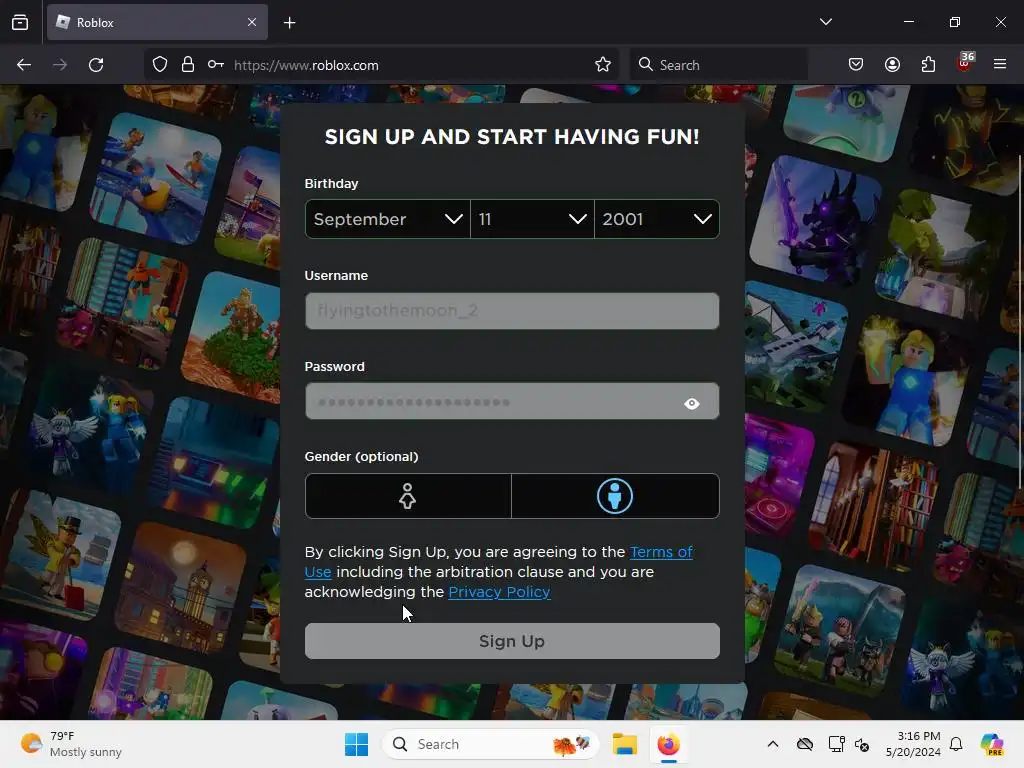Go forward to the next page
Screen dimensions: 1024x768
(x=60, y=65)
